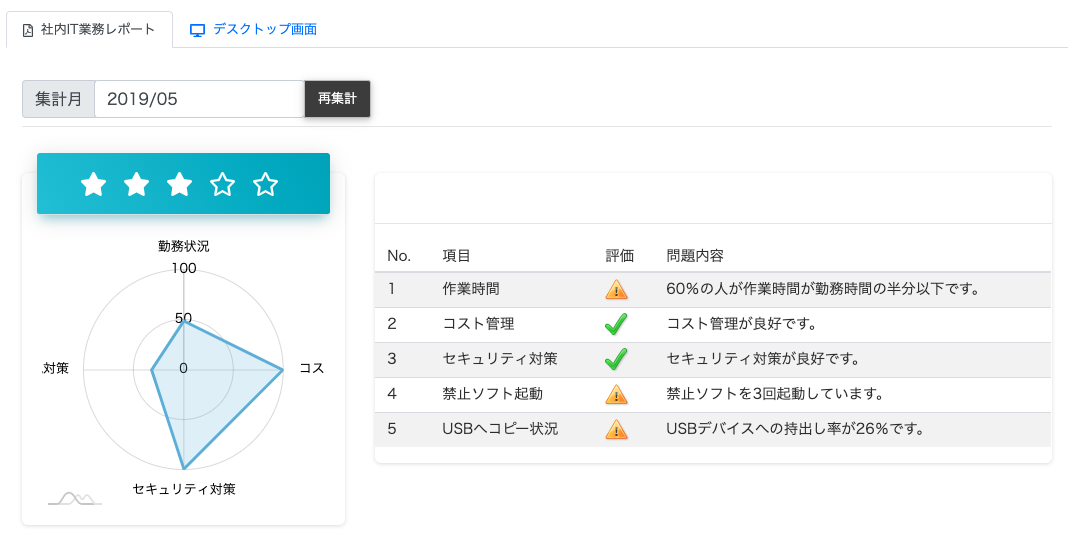The width and height of the screenshot is (1070, 545).
Task: Click row number 5 cell
Action: (392, 428)
